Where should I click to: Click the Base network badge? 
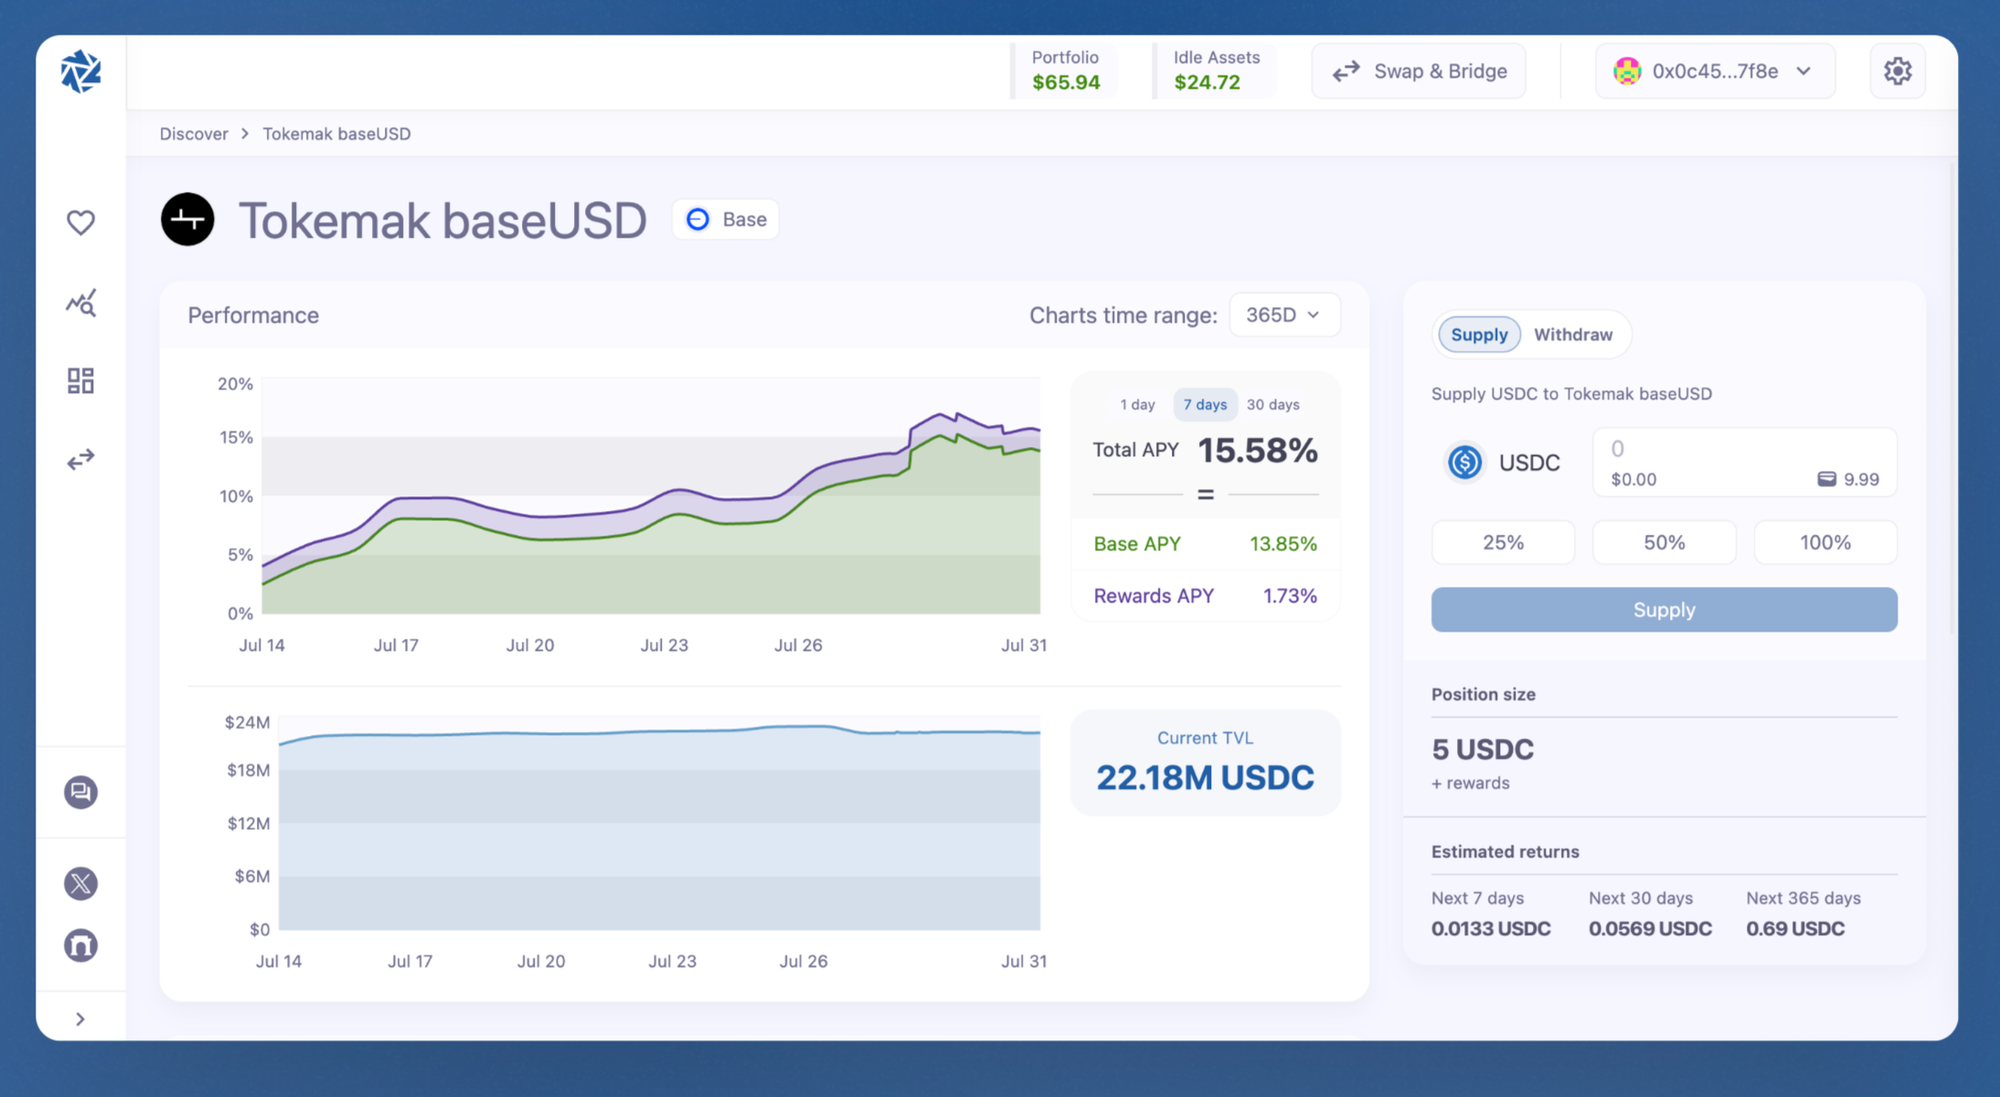(726, 219)
